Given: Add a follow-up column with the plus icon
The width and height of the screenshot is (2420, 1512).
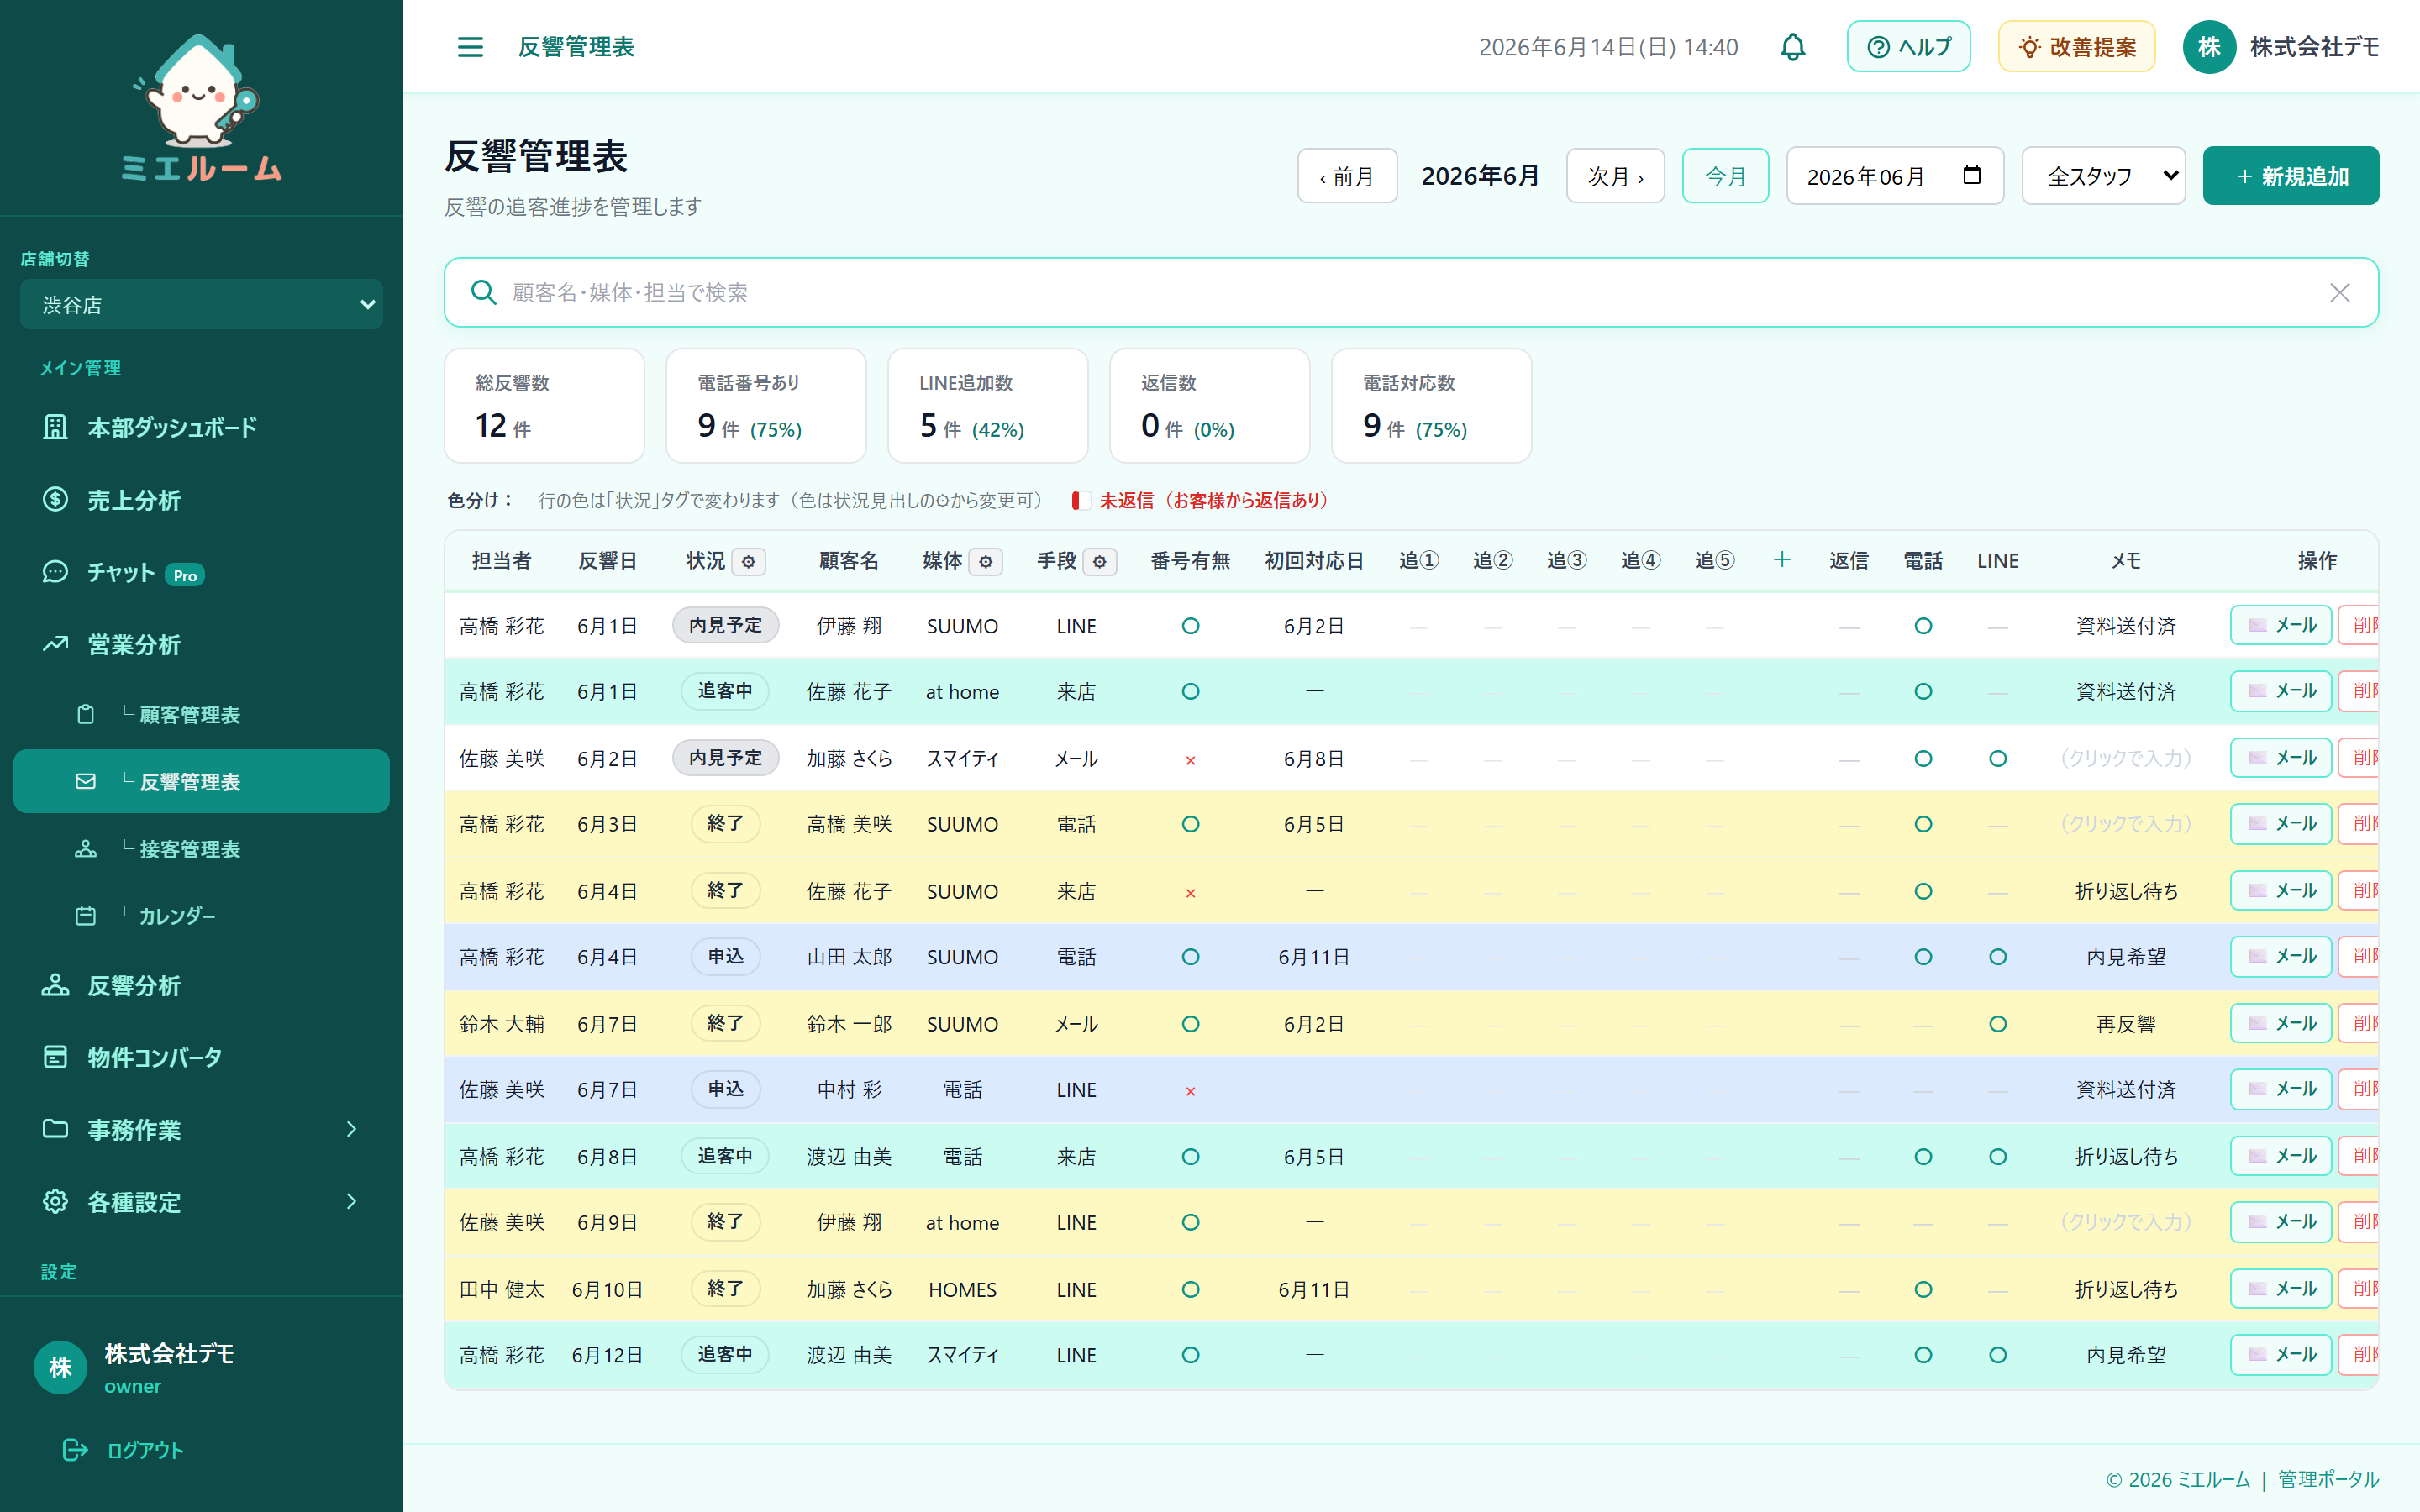Looking at the screenshot, I should (x=1782, y=560).
